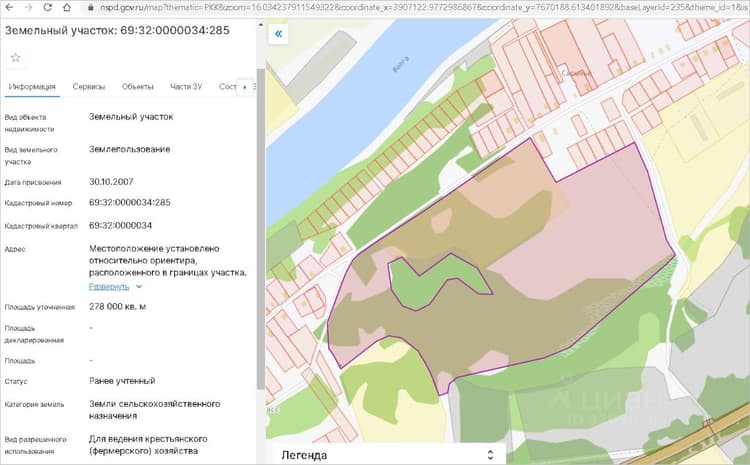Click the area value 278 000 кв. м
Screen dimensions: 750x465
[x=118, y=307]
